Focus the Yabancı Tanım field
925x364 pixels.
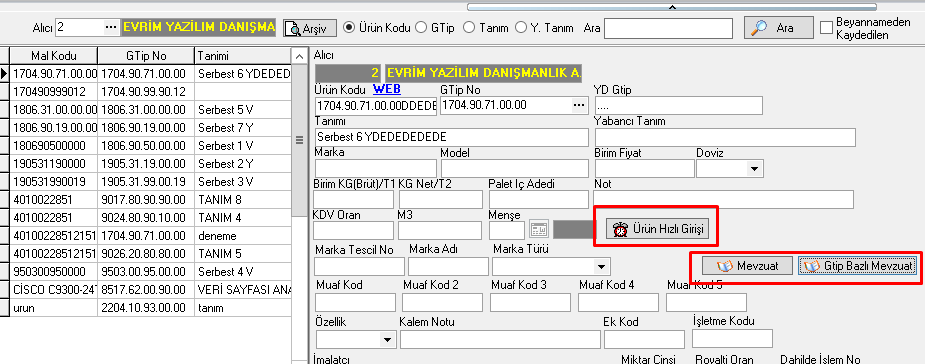click(x=725, y=137)
